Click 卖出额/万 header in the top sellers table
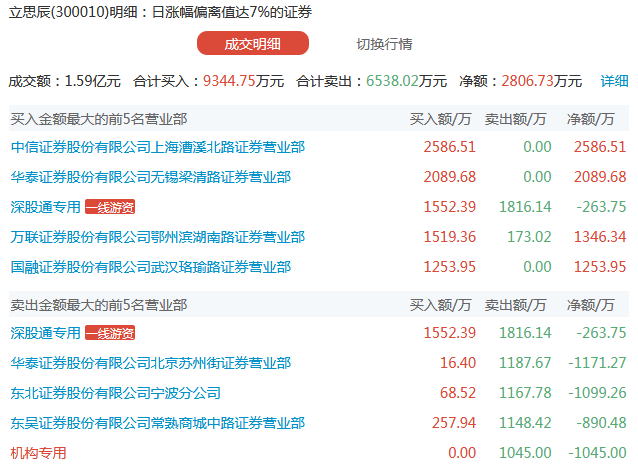The width and height of the screenshot is (638, 473). (x=516, y=305)
